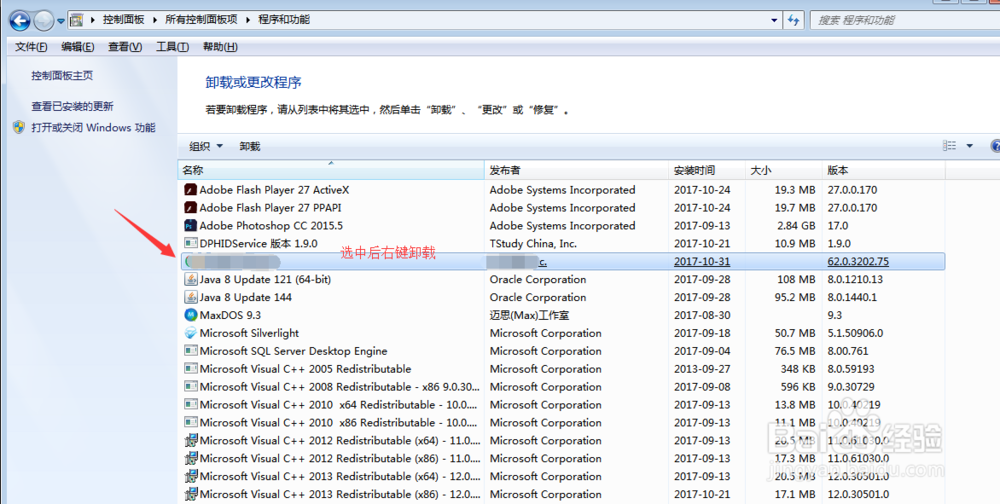Click the Java 8 Update 144 icon
The image size is (1000, 504).
point(190,297)
